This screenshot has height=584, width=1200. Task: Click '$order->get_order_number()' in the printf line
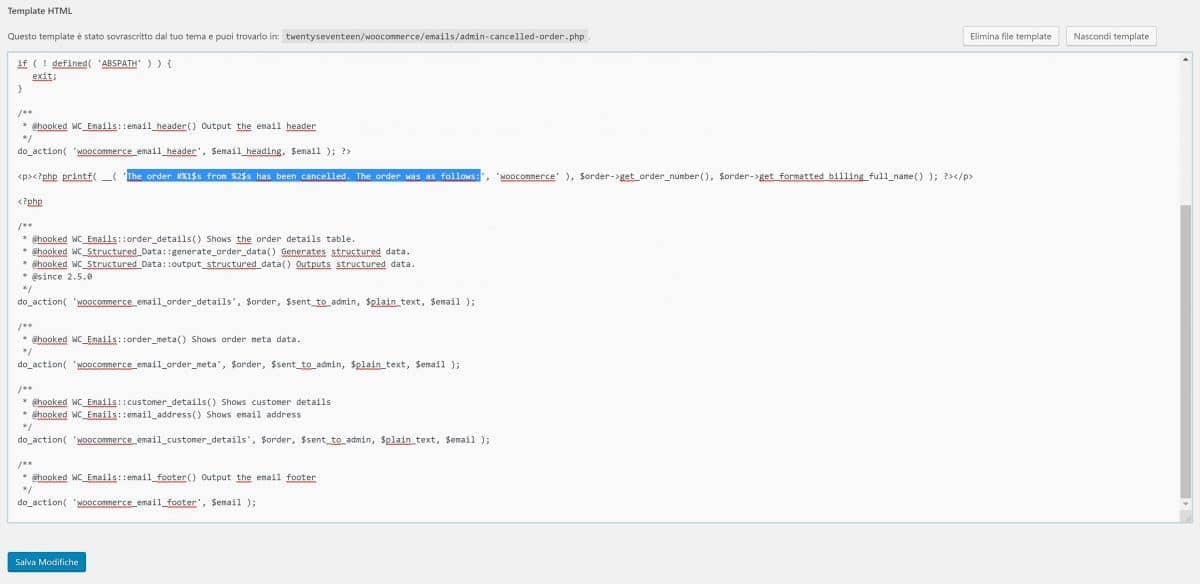click(x=644, y=176)
